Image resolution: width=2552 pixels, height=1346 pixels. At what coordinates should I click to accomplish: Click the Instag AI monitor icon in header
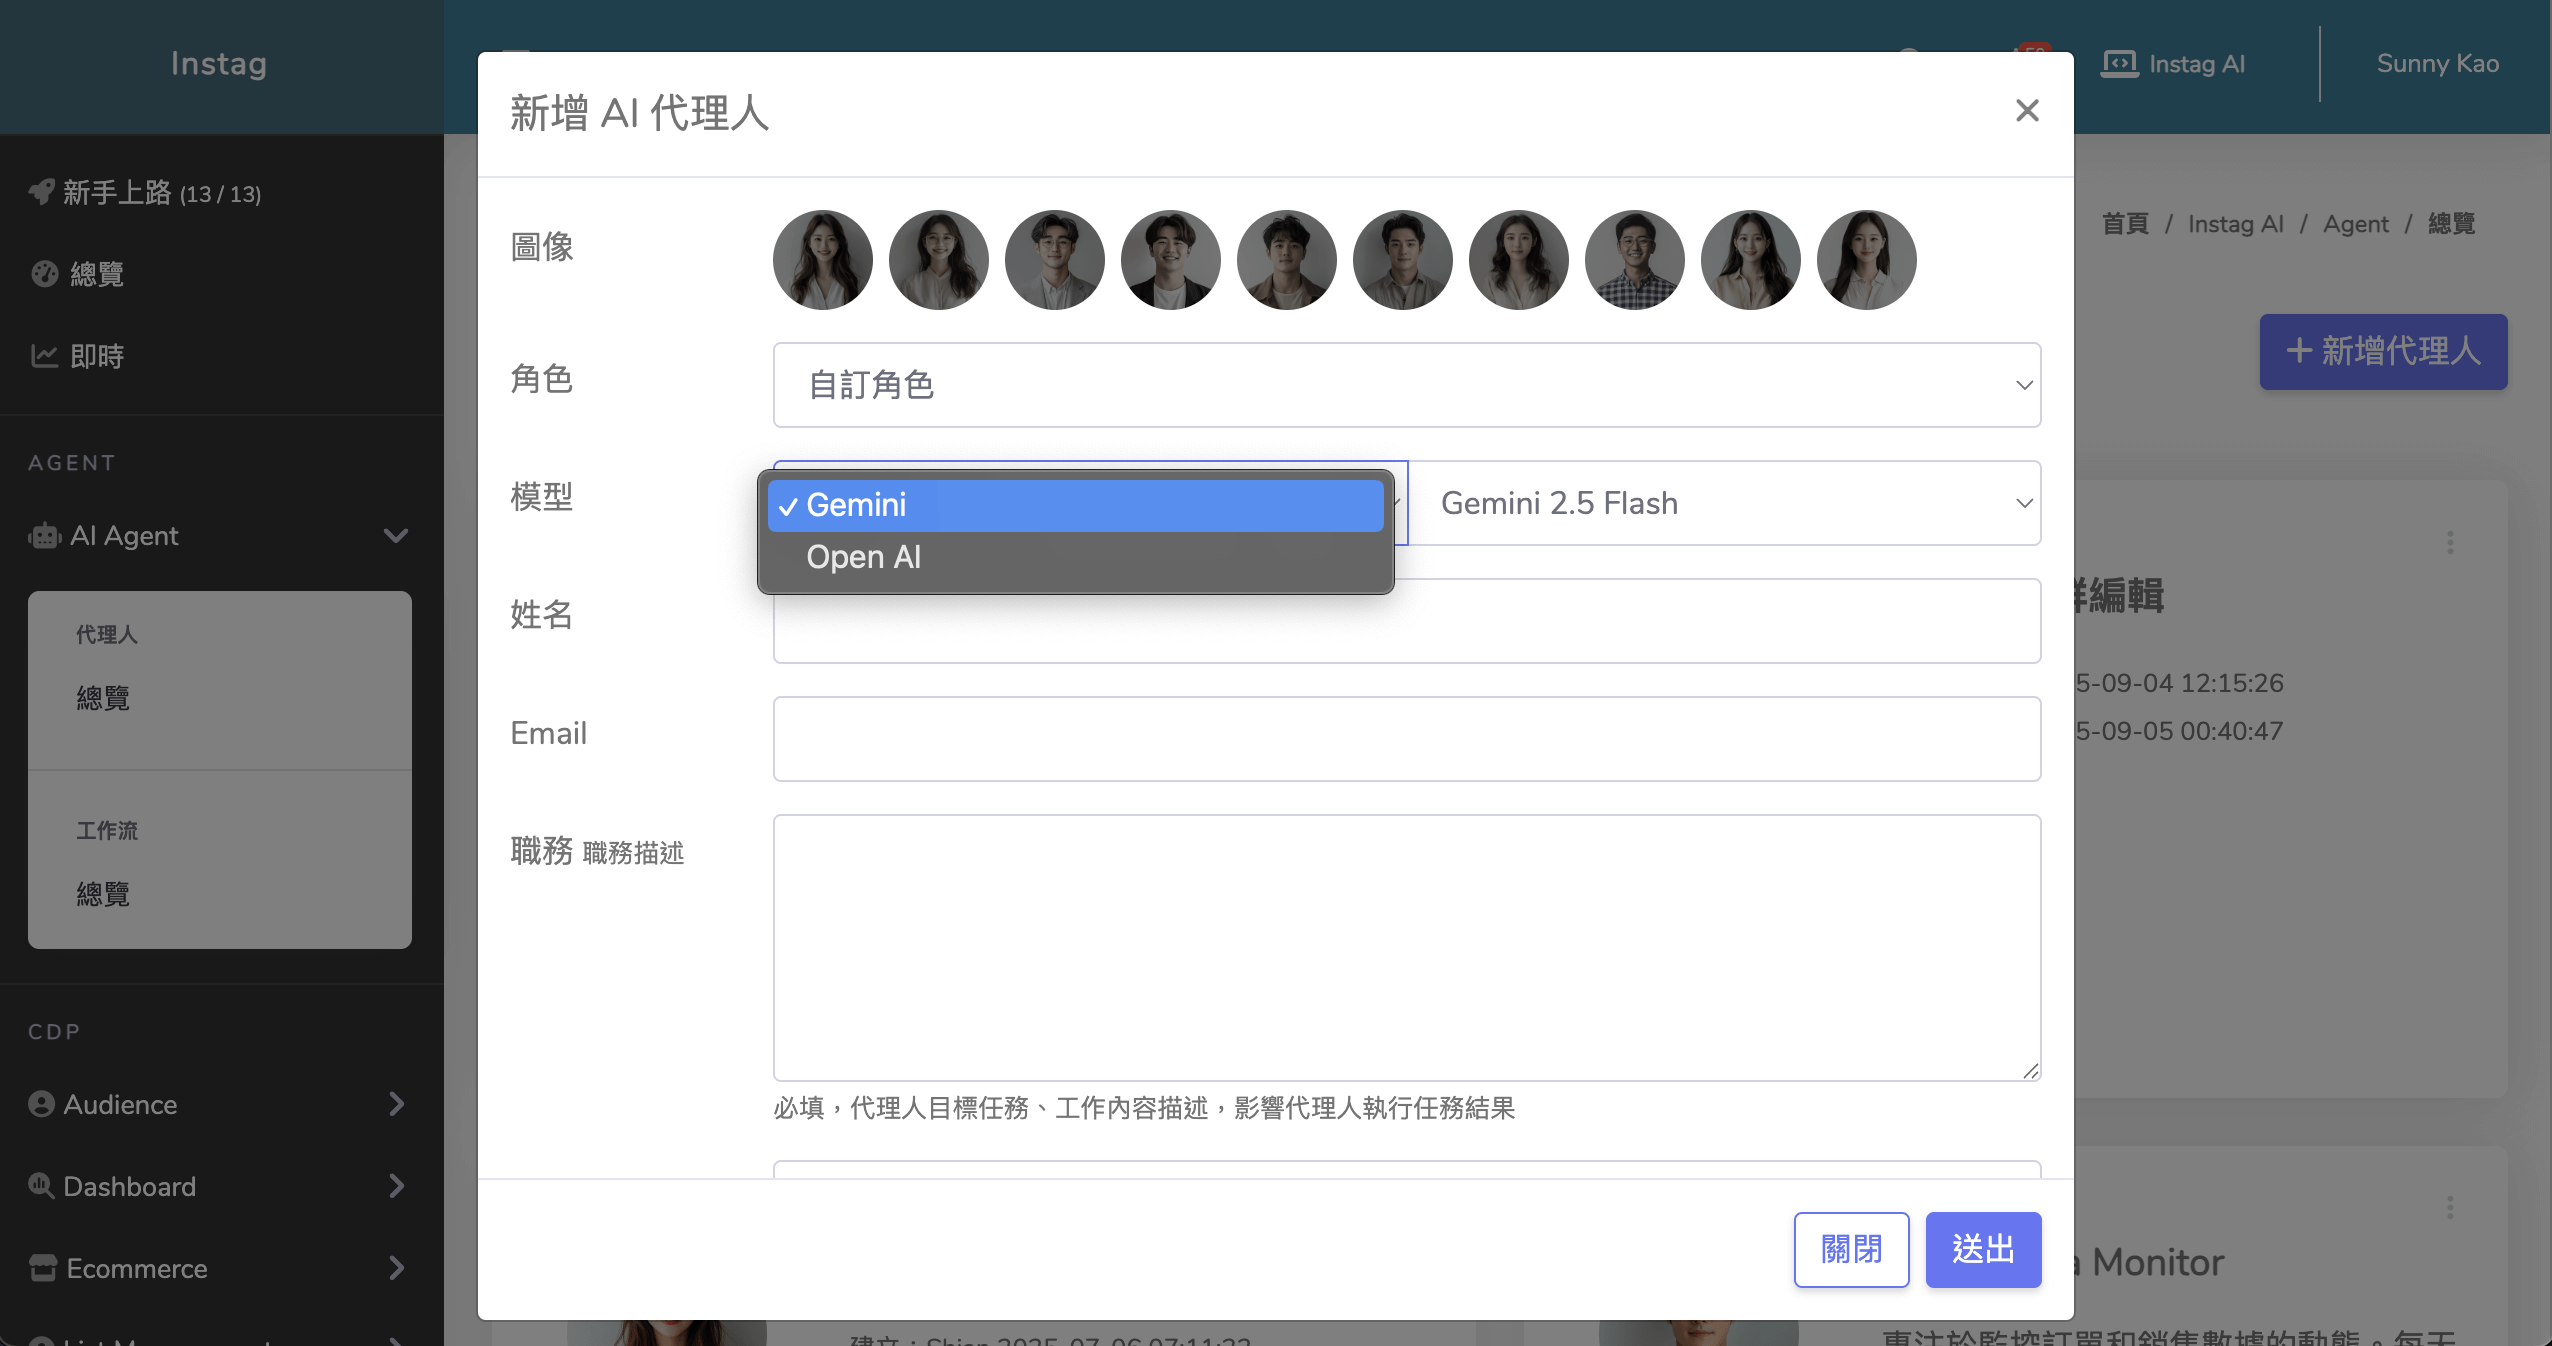tap(2119, 64)
